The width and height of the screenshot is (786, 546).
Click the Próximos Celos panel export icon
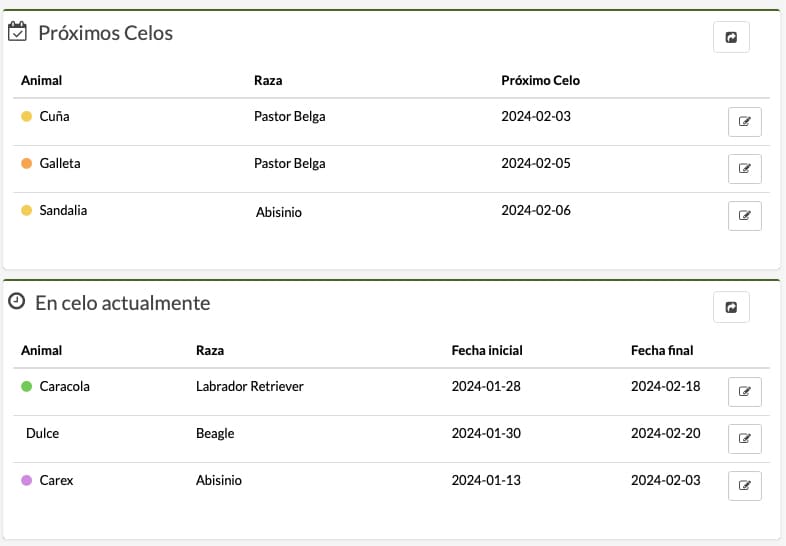[x=731, y=37]
